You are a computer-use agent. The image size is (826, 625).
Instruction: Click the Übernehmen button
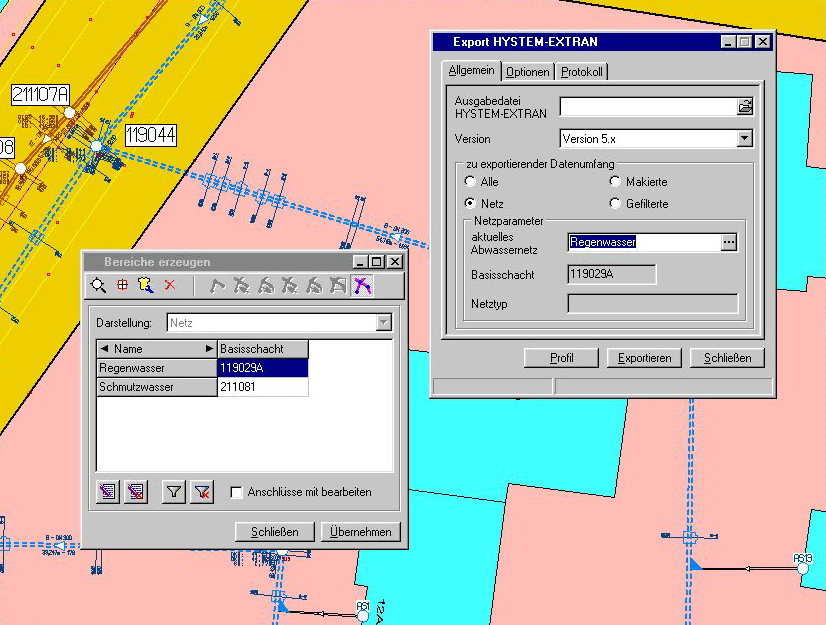click(361, 532)
